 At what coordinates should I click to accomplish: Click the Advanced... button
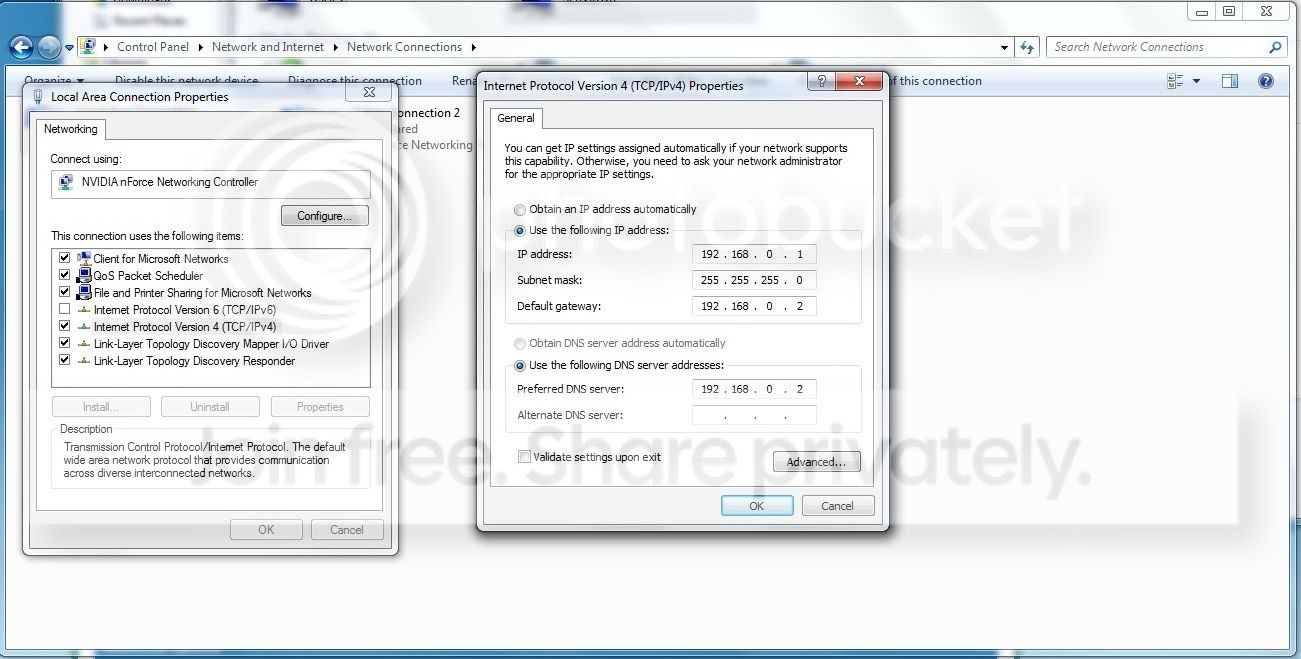[x=816, y=462]
